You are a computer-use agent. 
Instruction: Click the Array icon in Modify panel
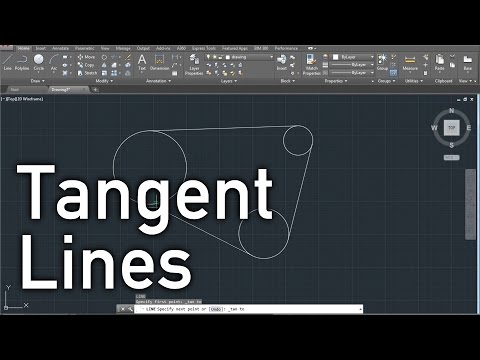click(114, 73)
